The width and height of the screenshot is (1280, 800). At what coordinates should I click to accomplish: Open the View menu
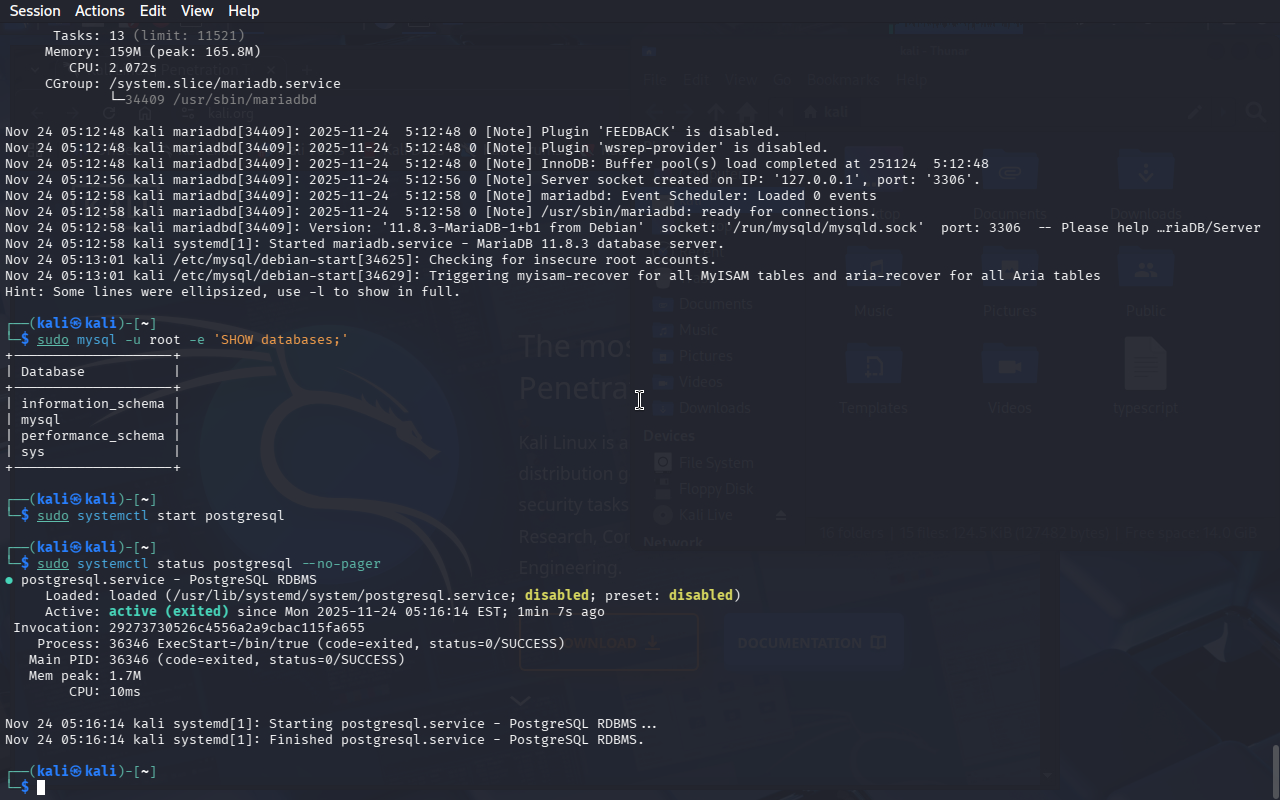[x=197, y=11]
